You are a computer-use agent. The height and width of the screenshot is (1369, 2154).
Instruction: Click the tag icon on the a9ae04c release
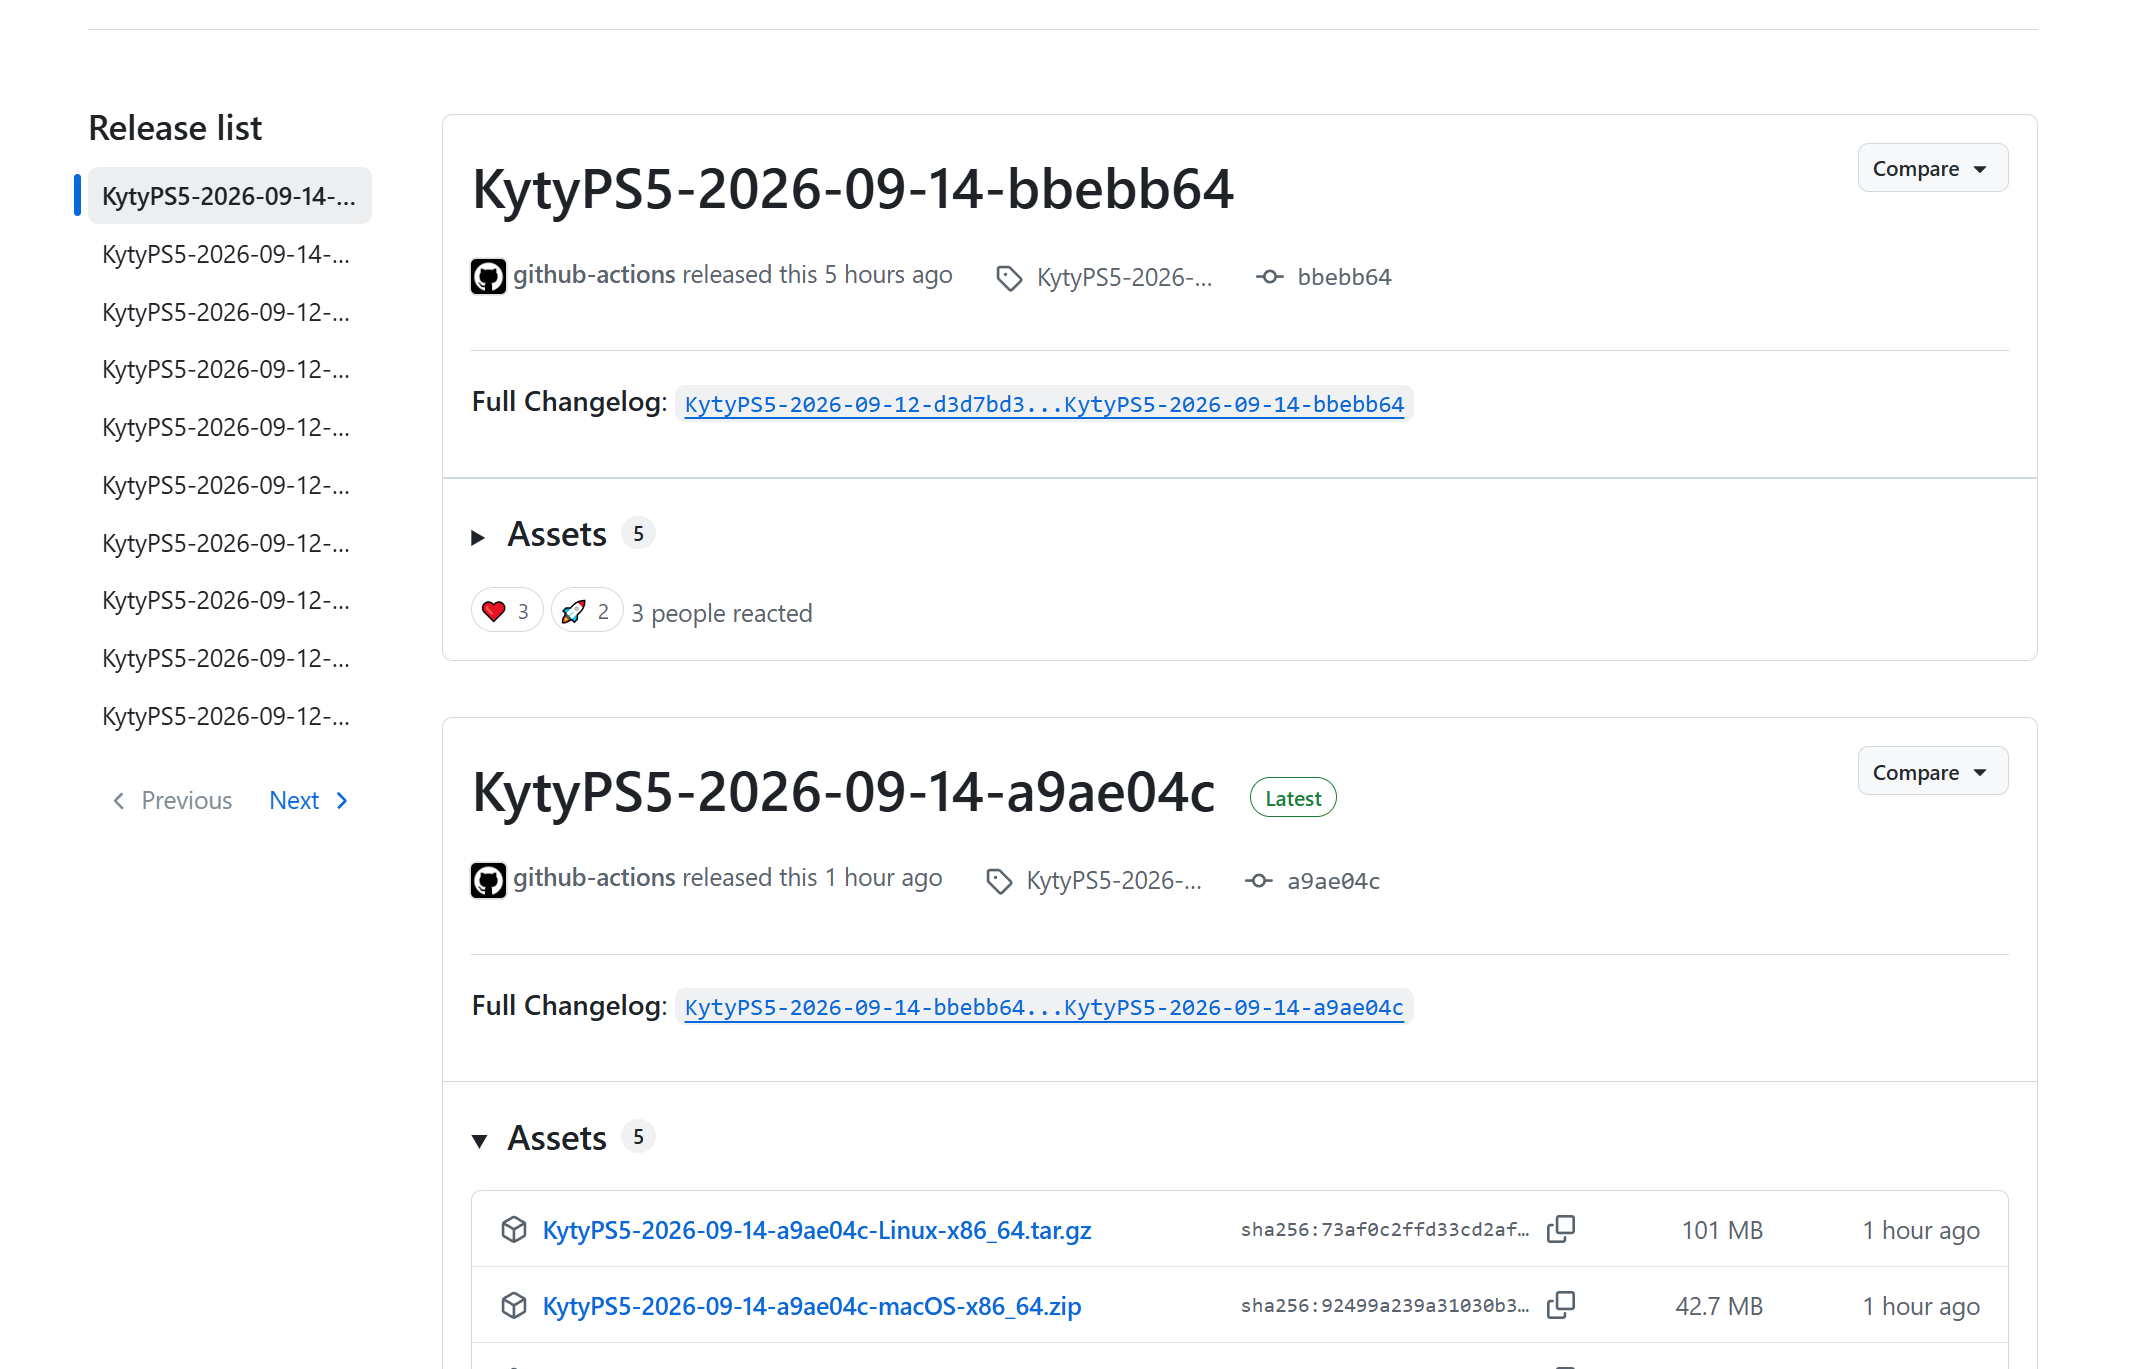(x=999, y=881)
